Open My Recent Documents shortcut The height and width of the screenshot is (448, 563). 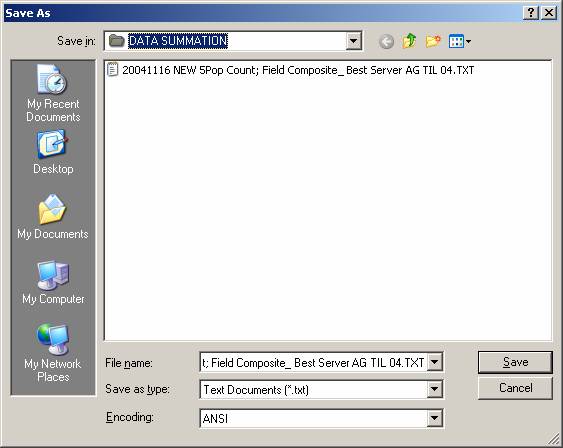53,93
